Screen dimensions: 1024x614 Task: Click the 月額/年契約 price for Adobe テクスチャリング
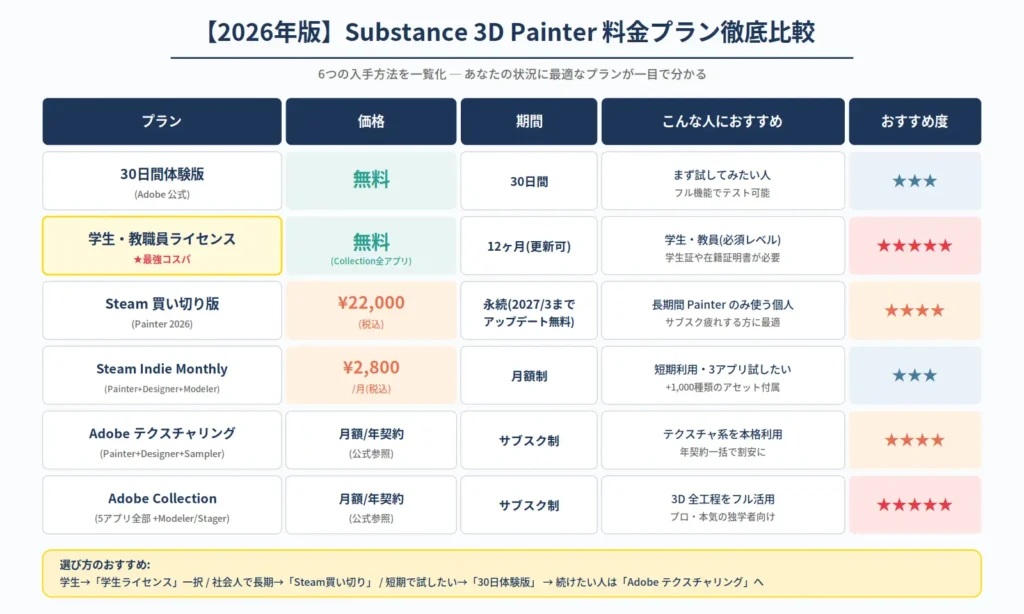[371, 440]
